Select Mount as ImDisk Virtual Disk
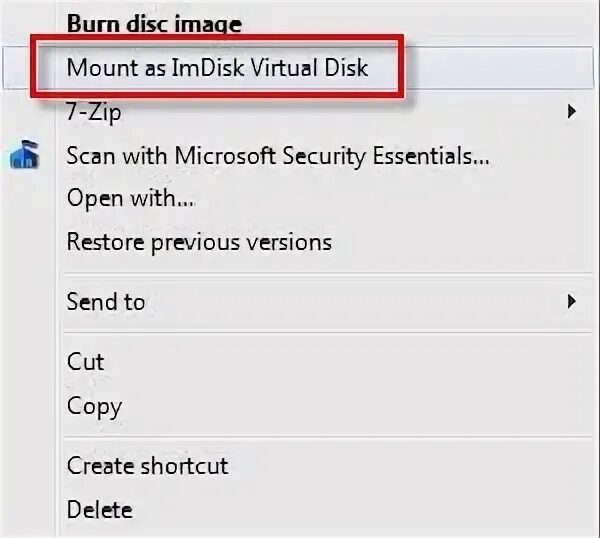Image resolution: width=600 pixels, height=538 pixels. (x=217, y=68)
